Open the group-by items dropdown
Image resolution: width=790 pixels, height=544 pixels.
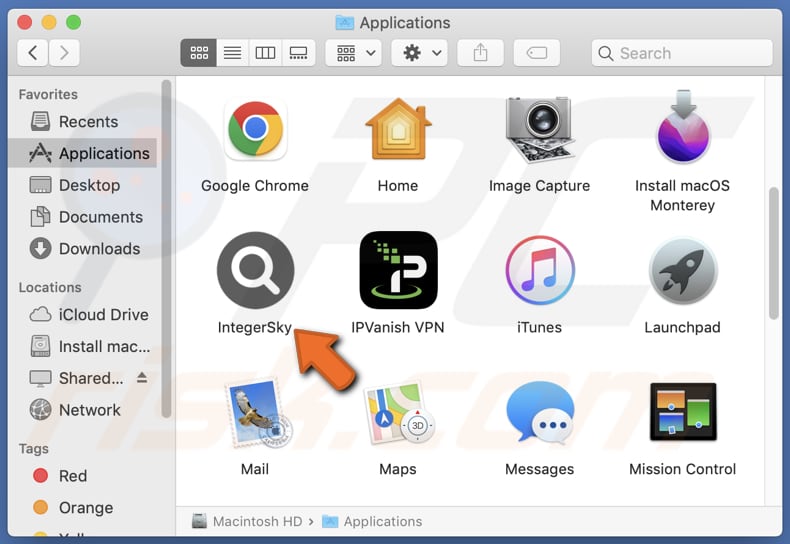(x=354, y=52)
